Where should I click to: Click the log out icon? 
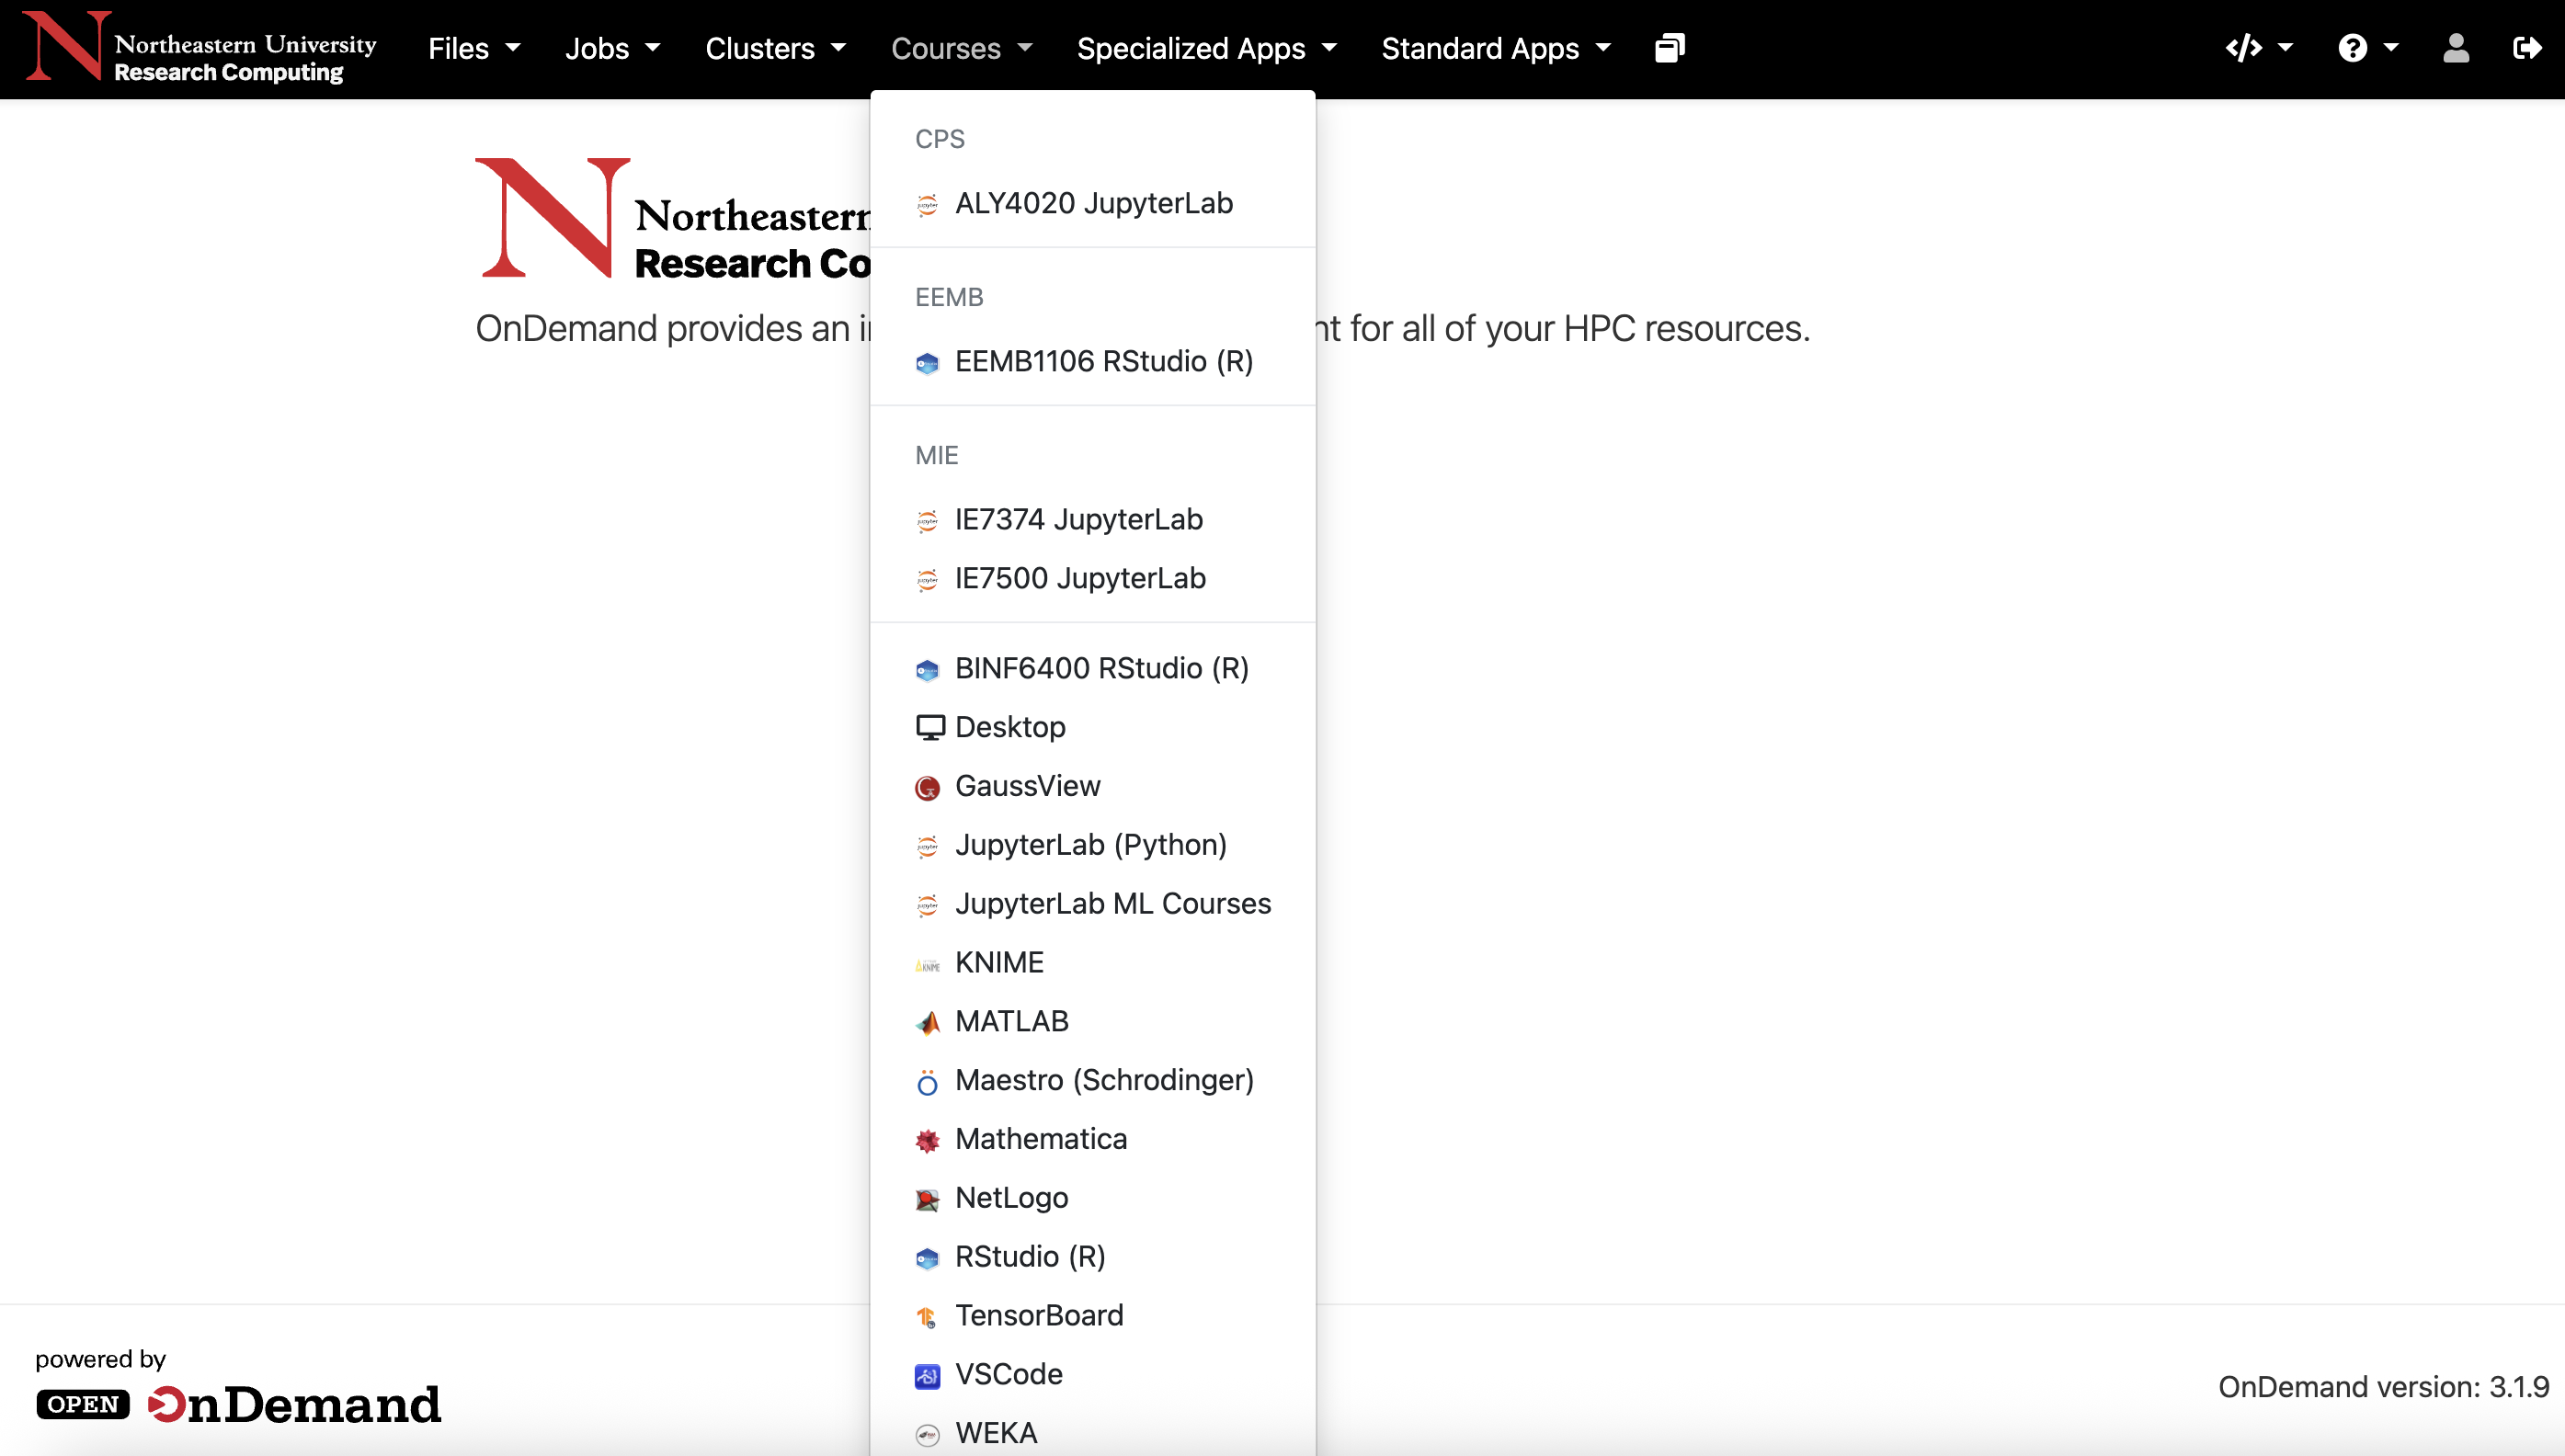(x=2526, y=48)
